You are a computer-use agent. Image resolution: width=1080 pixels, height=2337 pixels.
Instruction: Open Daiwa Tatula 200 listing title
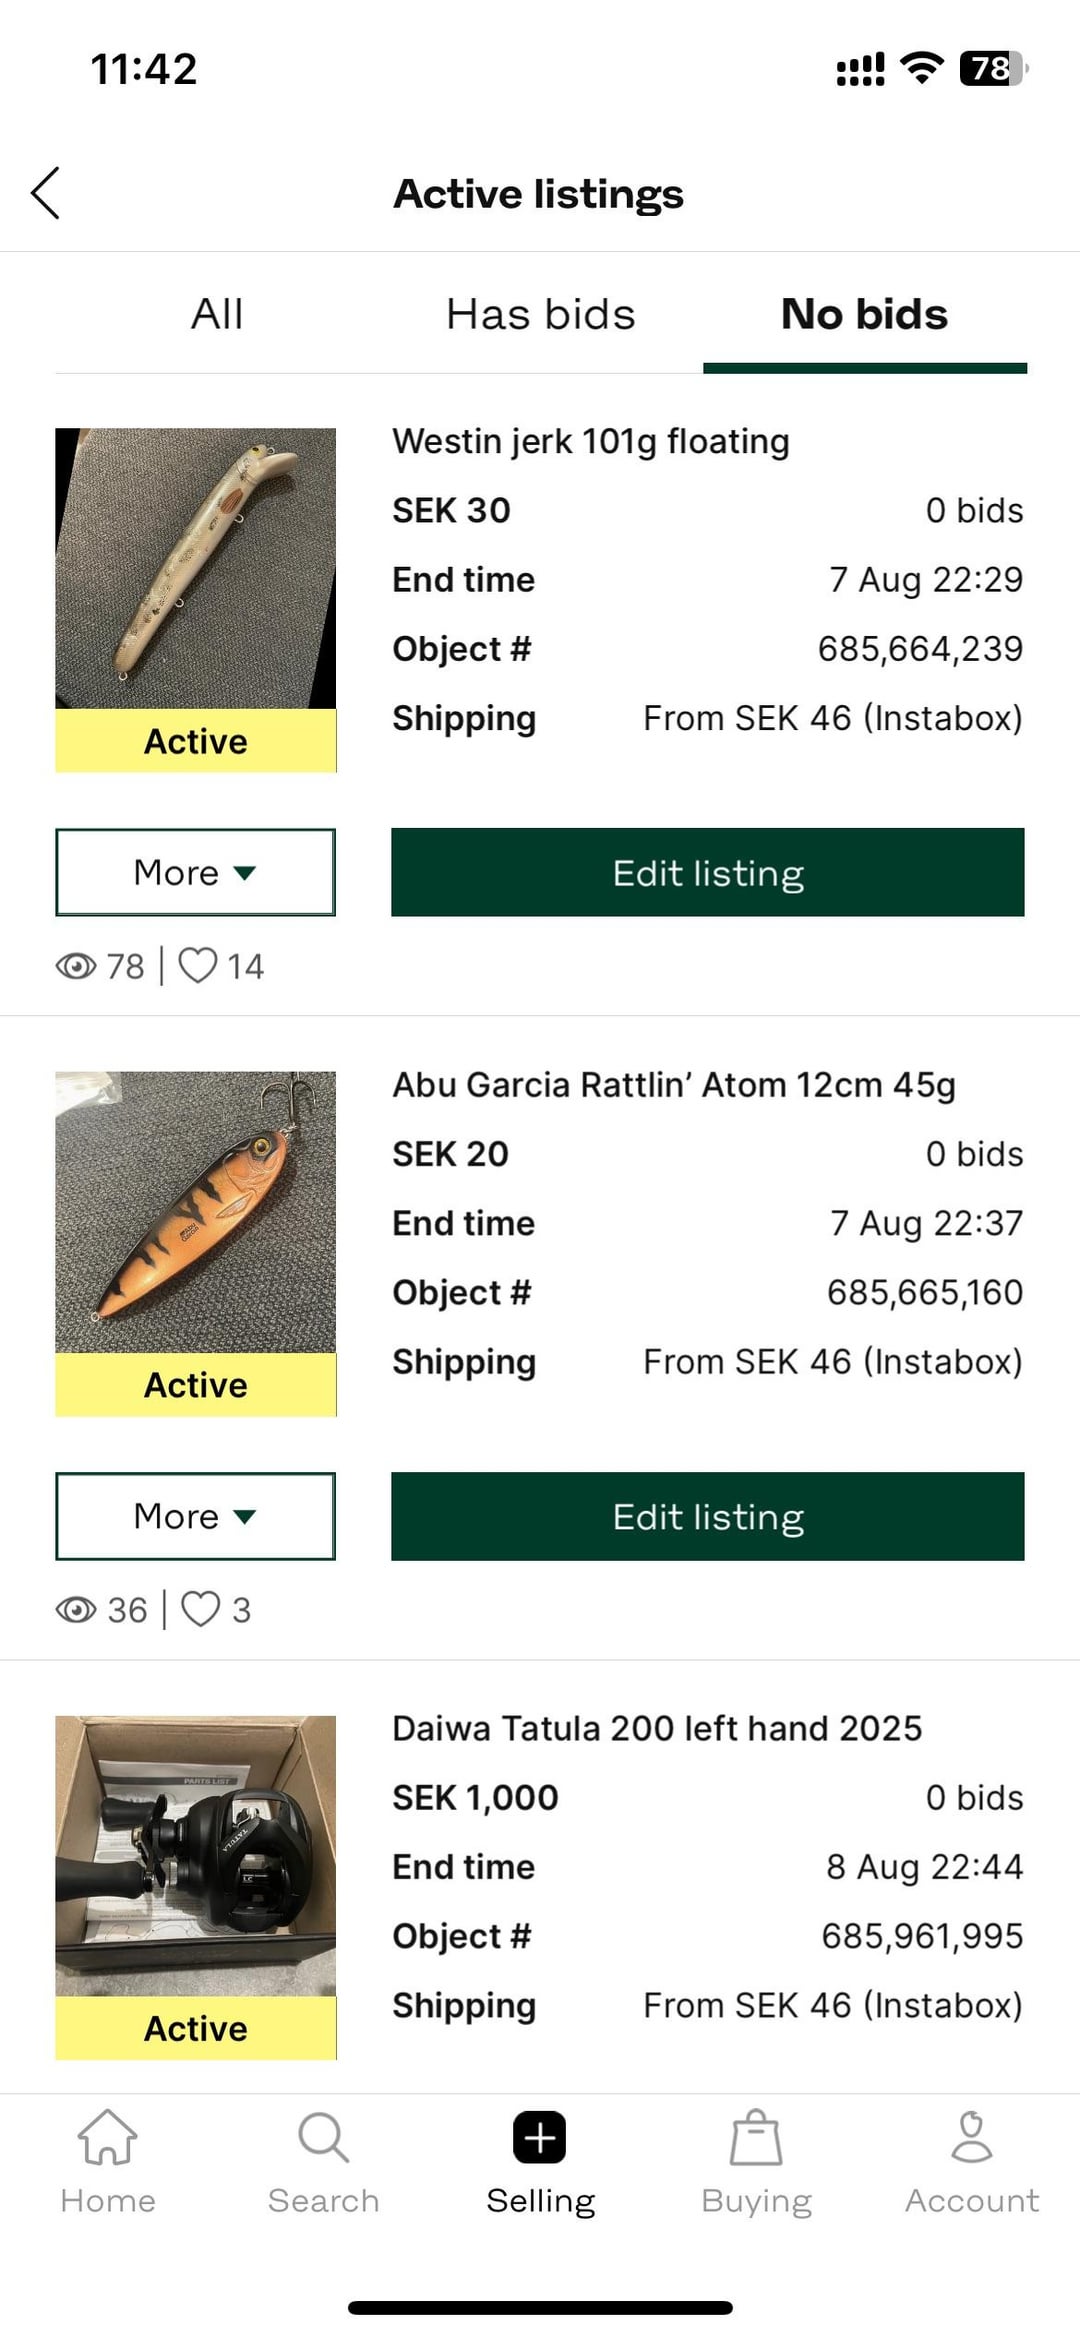(x=657, y=1728)
